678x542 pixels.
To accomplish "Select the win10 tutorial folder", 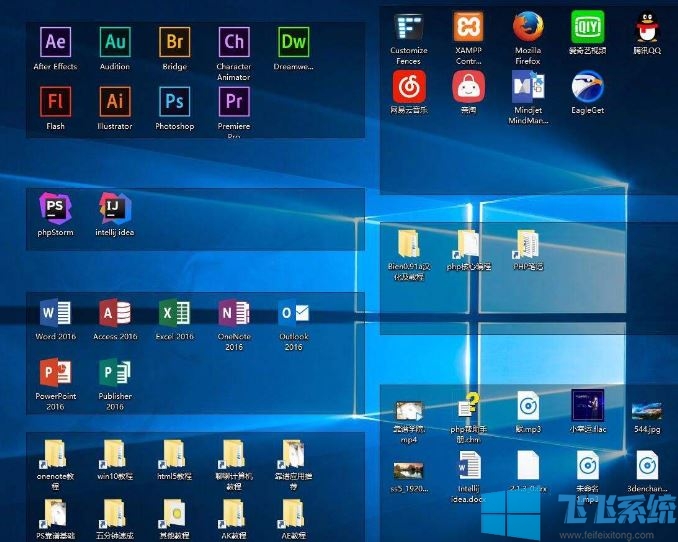I will tap(115, 455).
